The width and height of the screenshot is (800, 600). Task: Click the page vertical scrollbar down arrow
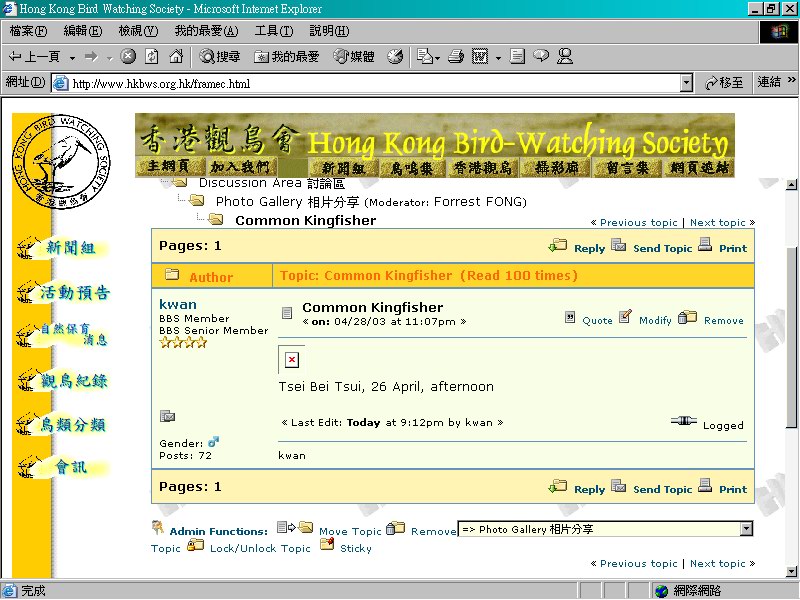(x=791, y=571)
